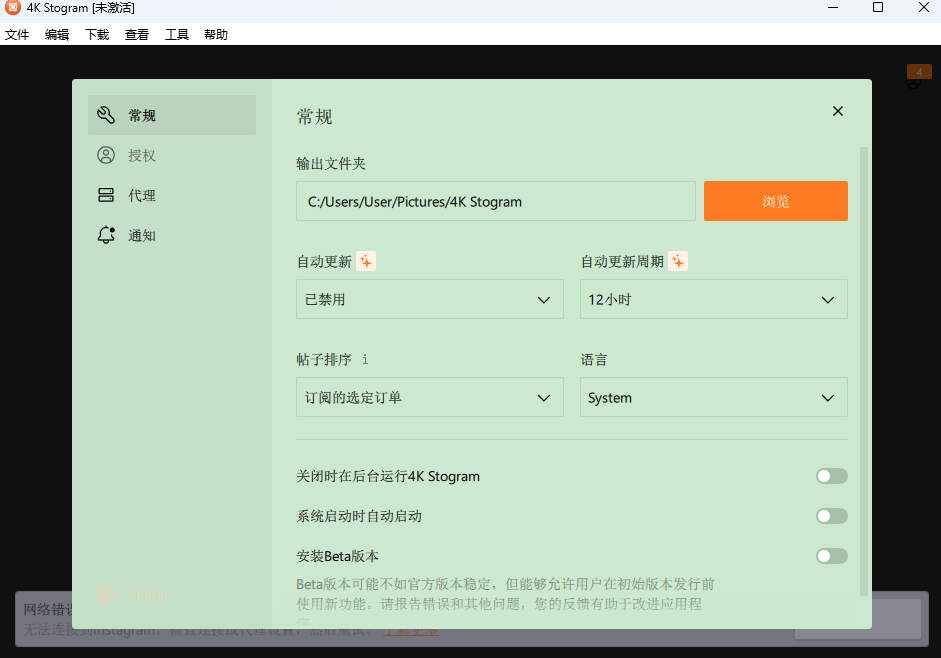941x658 pixels.
Task: Expand the 语言 dropdown set to System
Action: click(713, 397)
